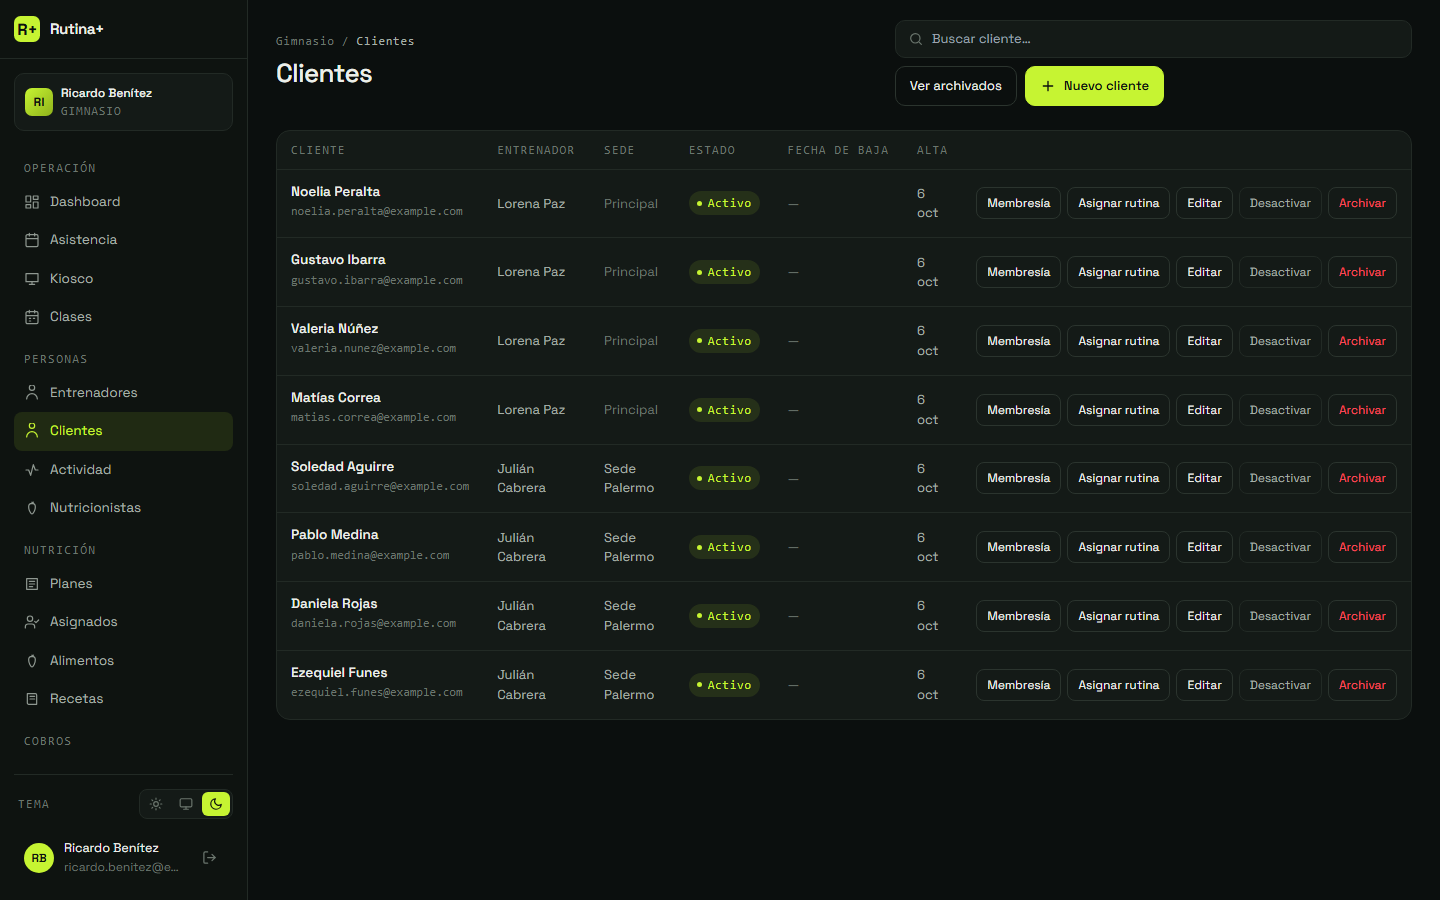Deactivate client Gustavo Ibarra

point(1280,272)
